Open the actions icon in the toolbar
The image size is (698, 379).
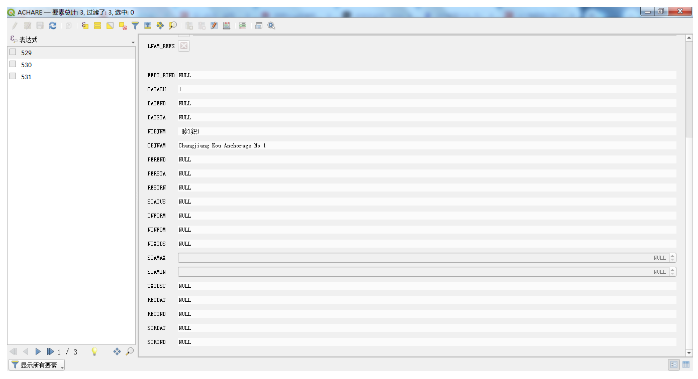271,26
